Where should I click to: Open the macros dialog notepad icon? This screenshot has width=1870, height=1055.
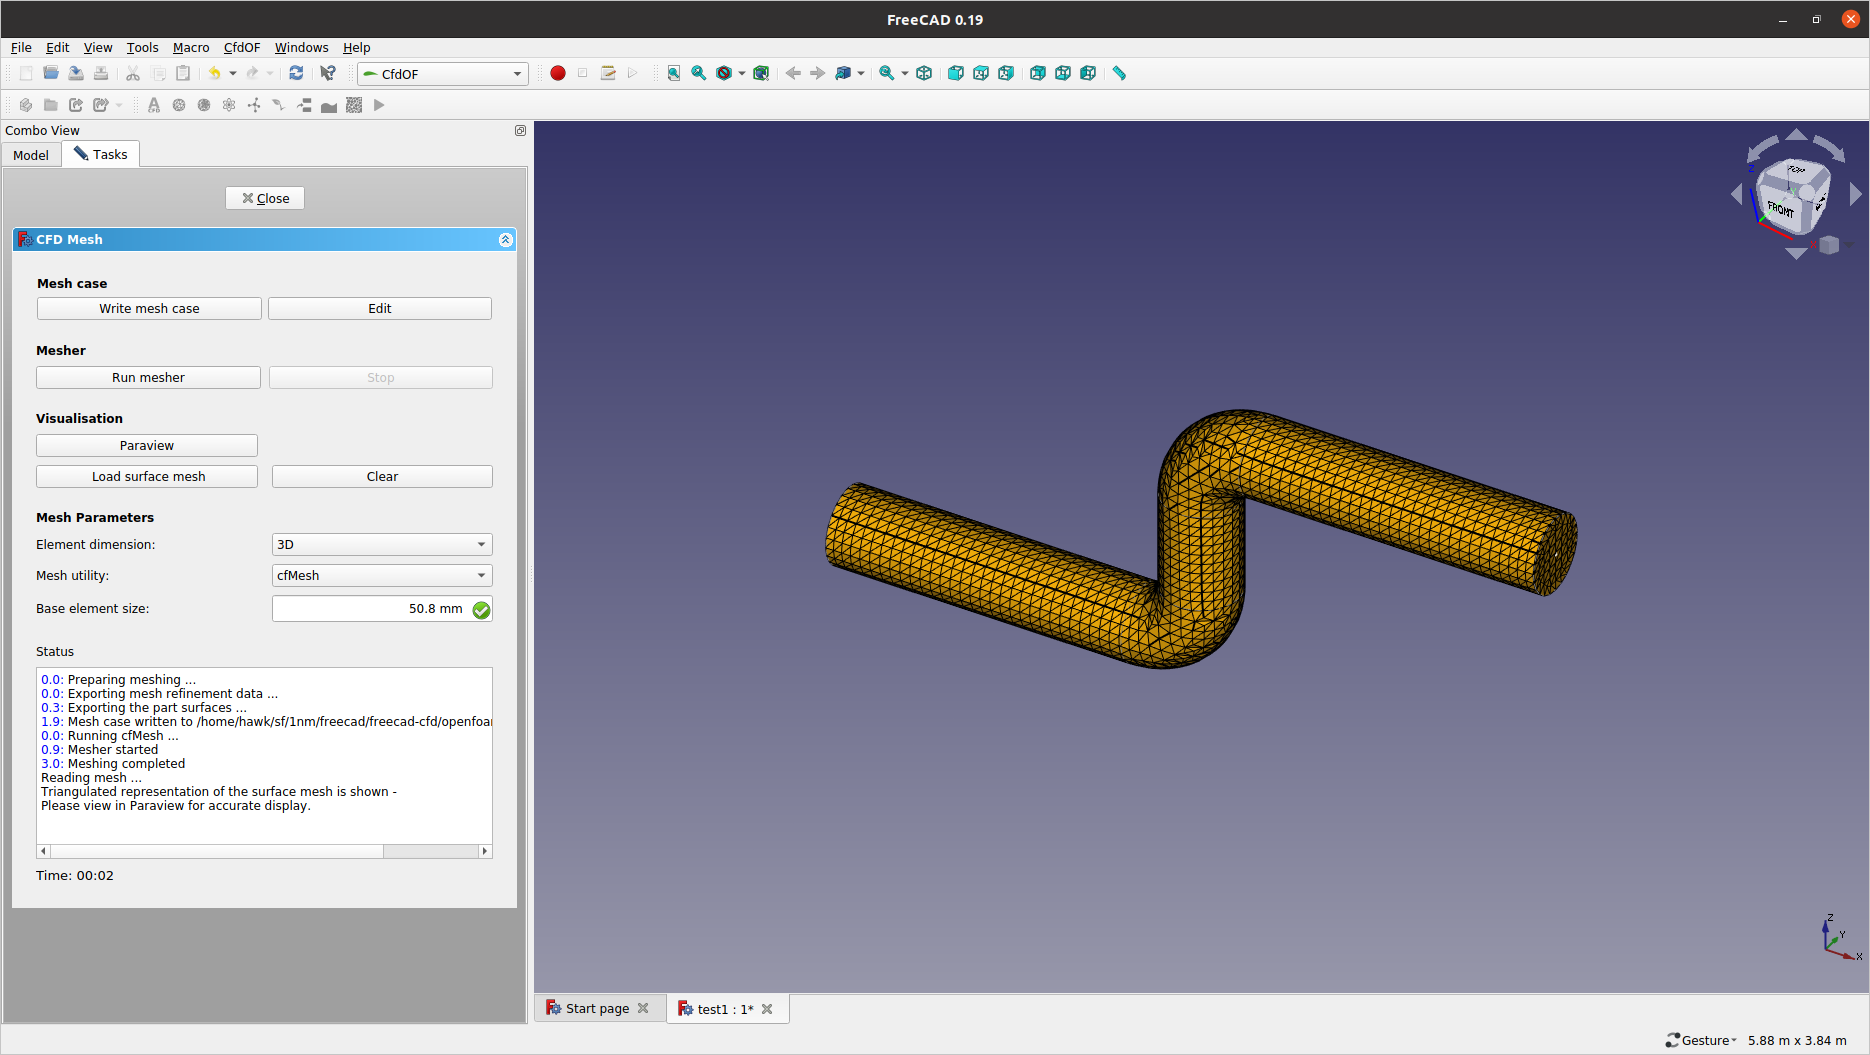608,73
